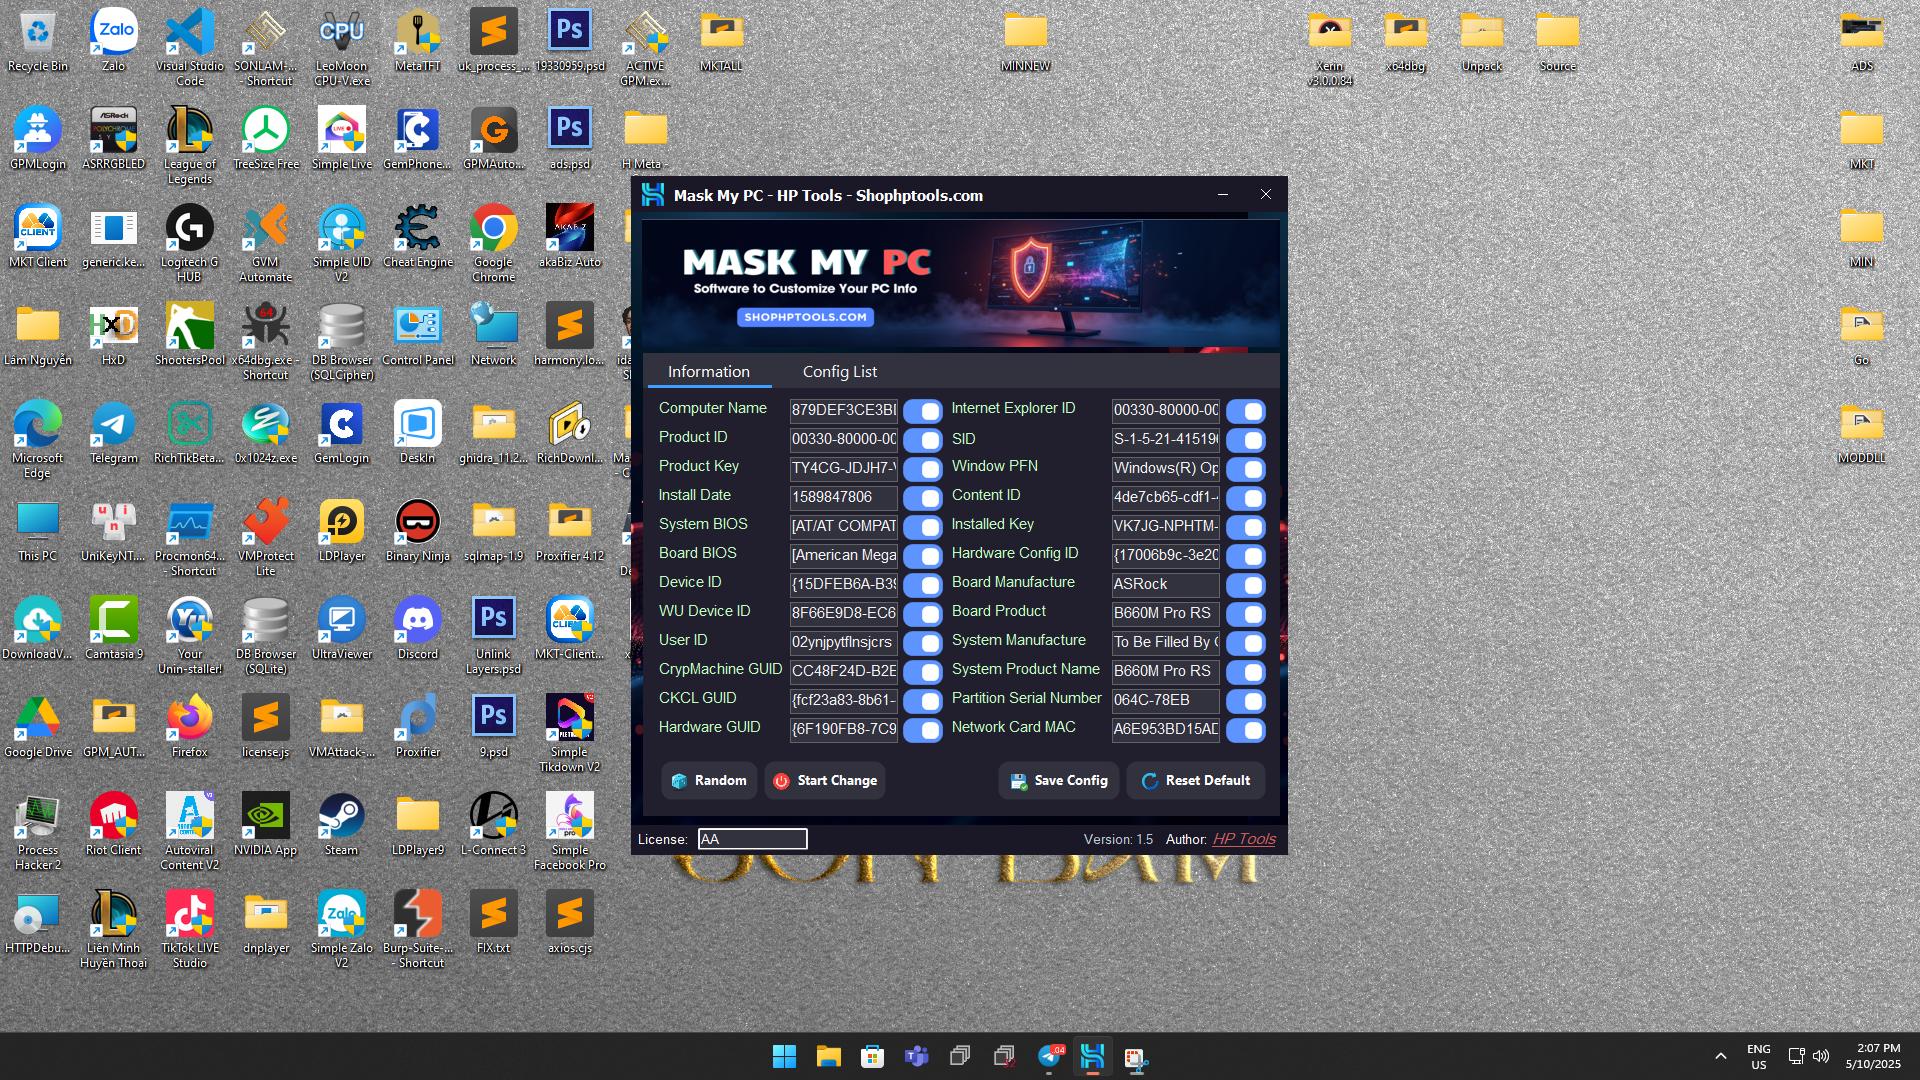Open File Explorer from the taskbar
Viewport: 1920px width, 1080px height.
click(x=828, y=1056)
